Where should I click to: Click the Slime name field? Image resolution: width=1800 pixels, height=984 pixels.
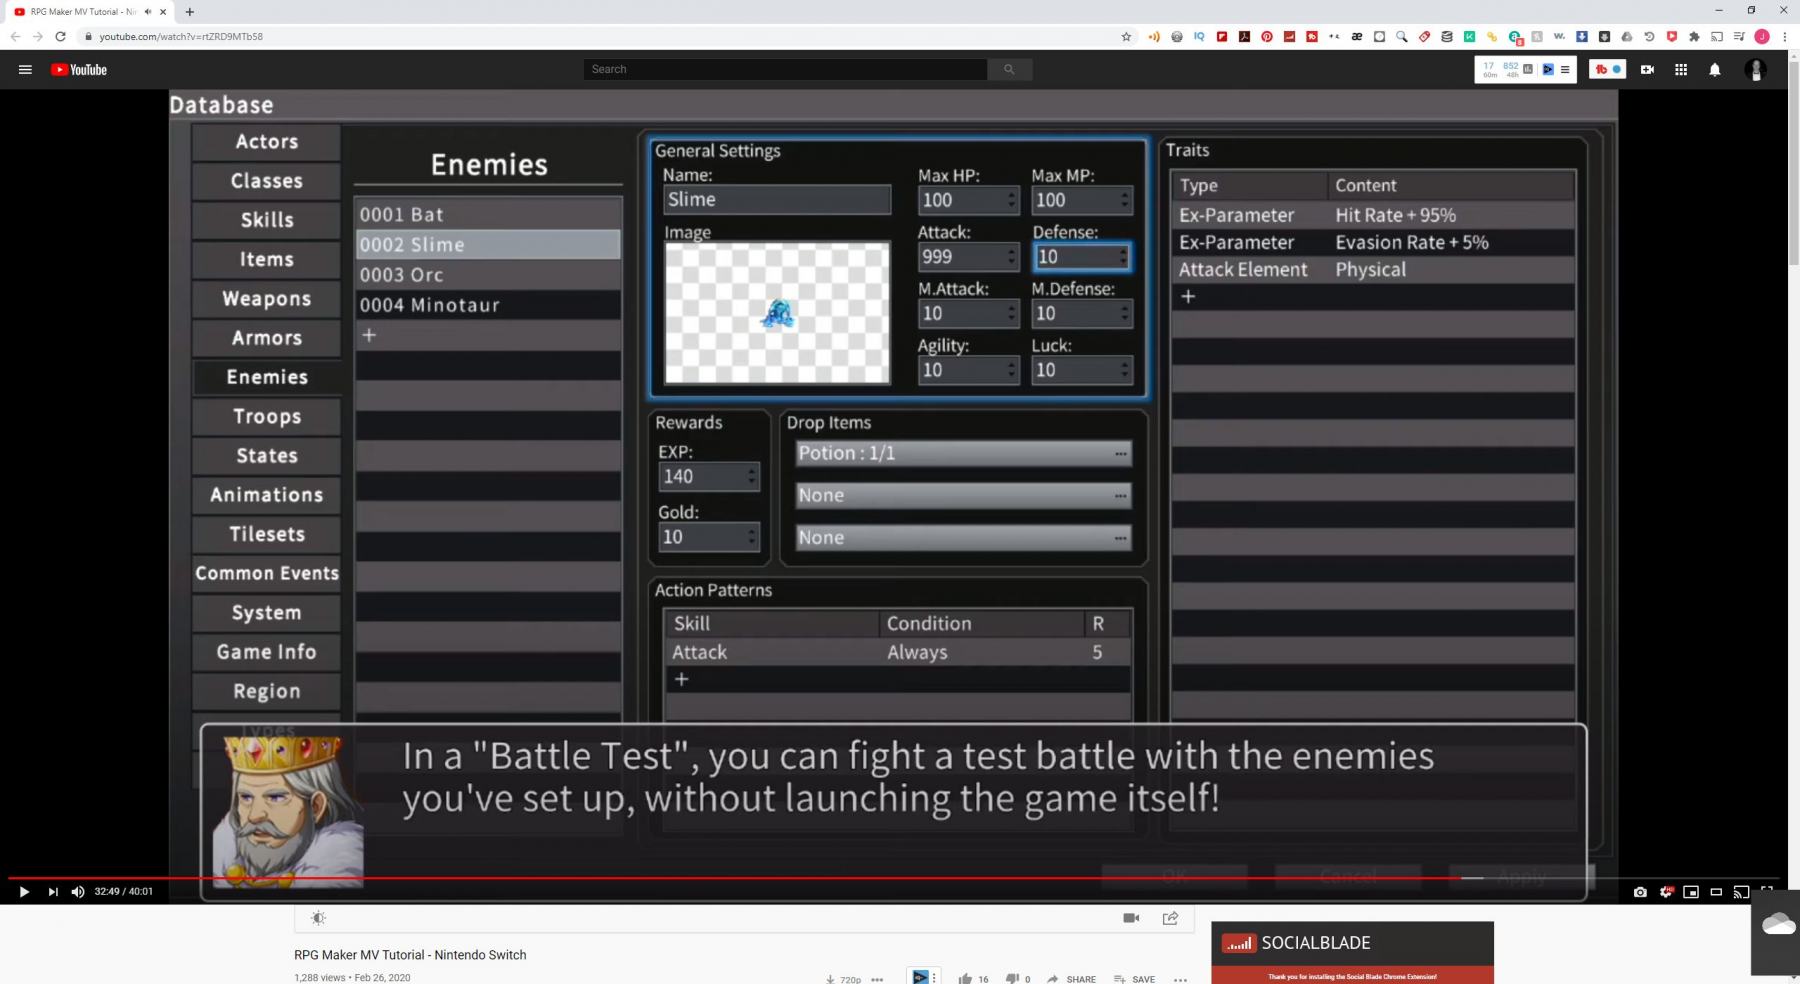pos(777,200)
